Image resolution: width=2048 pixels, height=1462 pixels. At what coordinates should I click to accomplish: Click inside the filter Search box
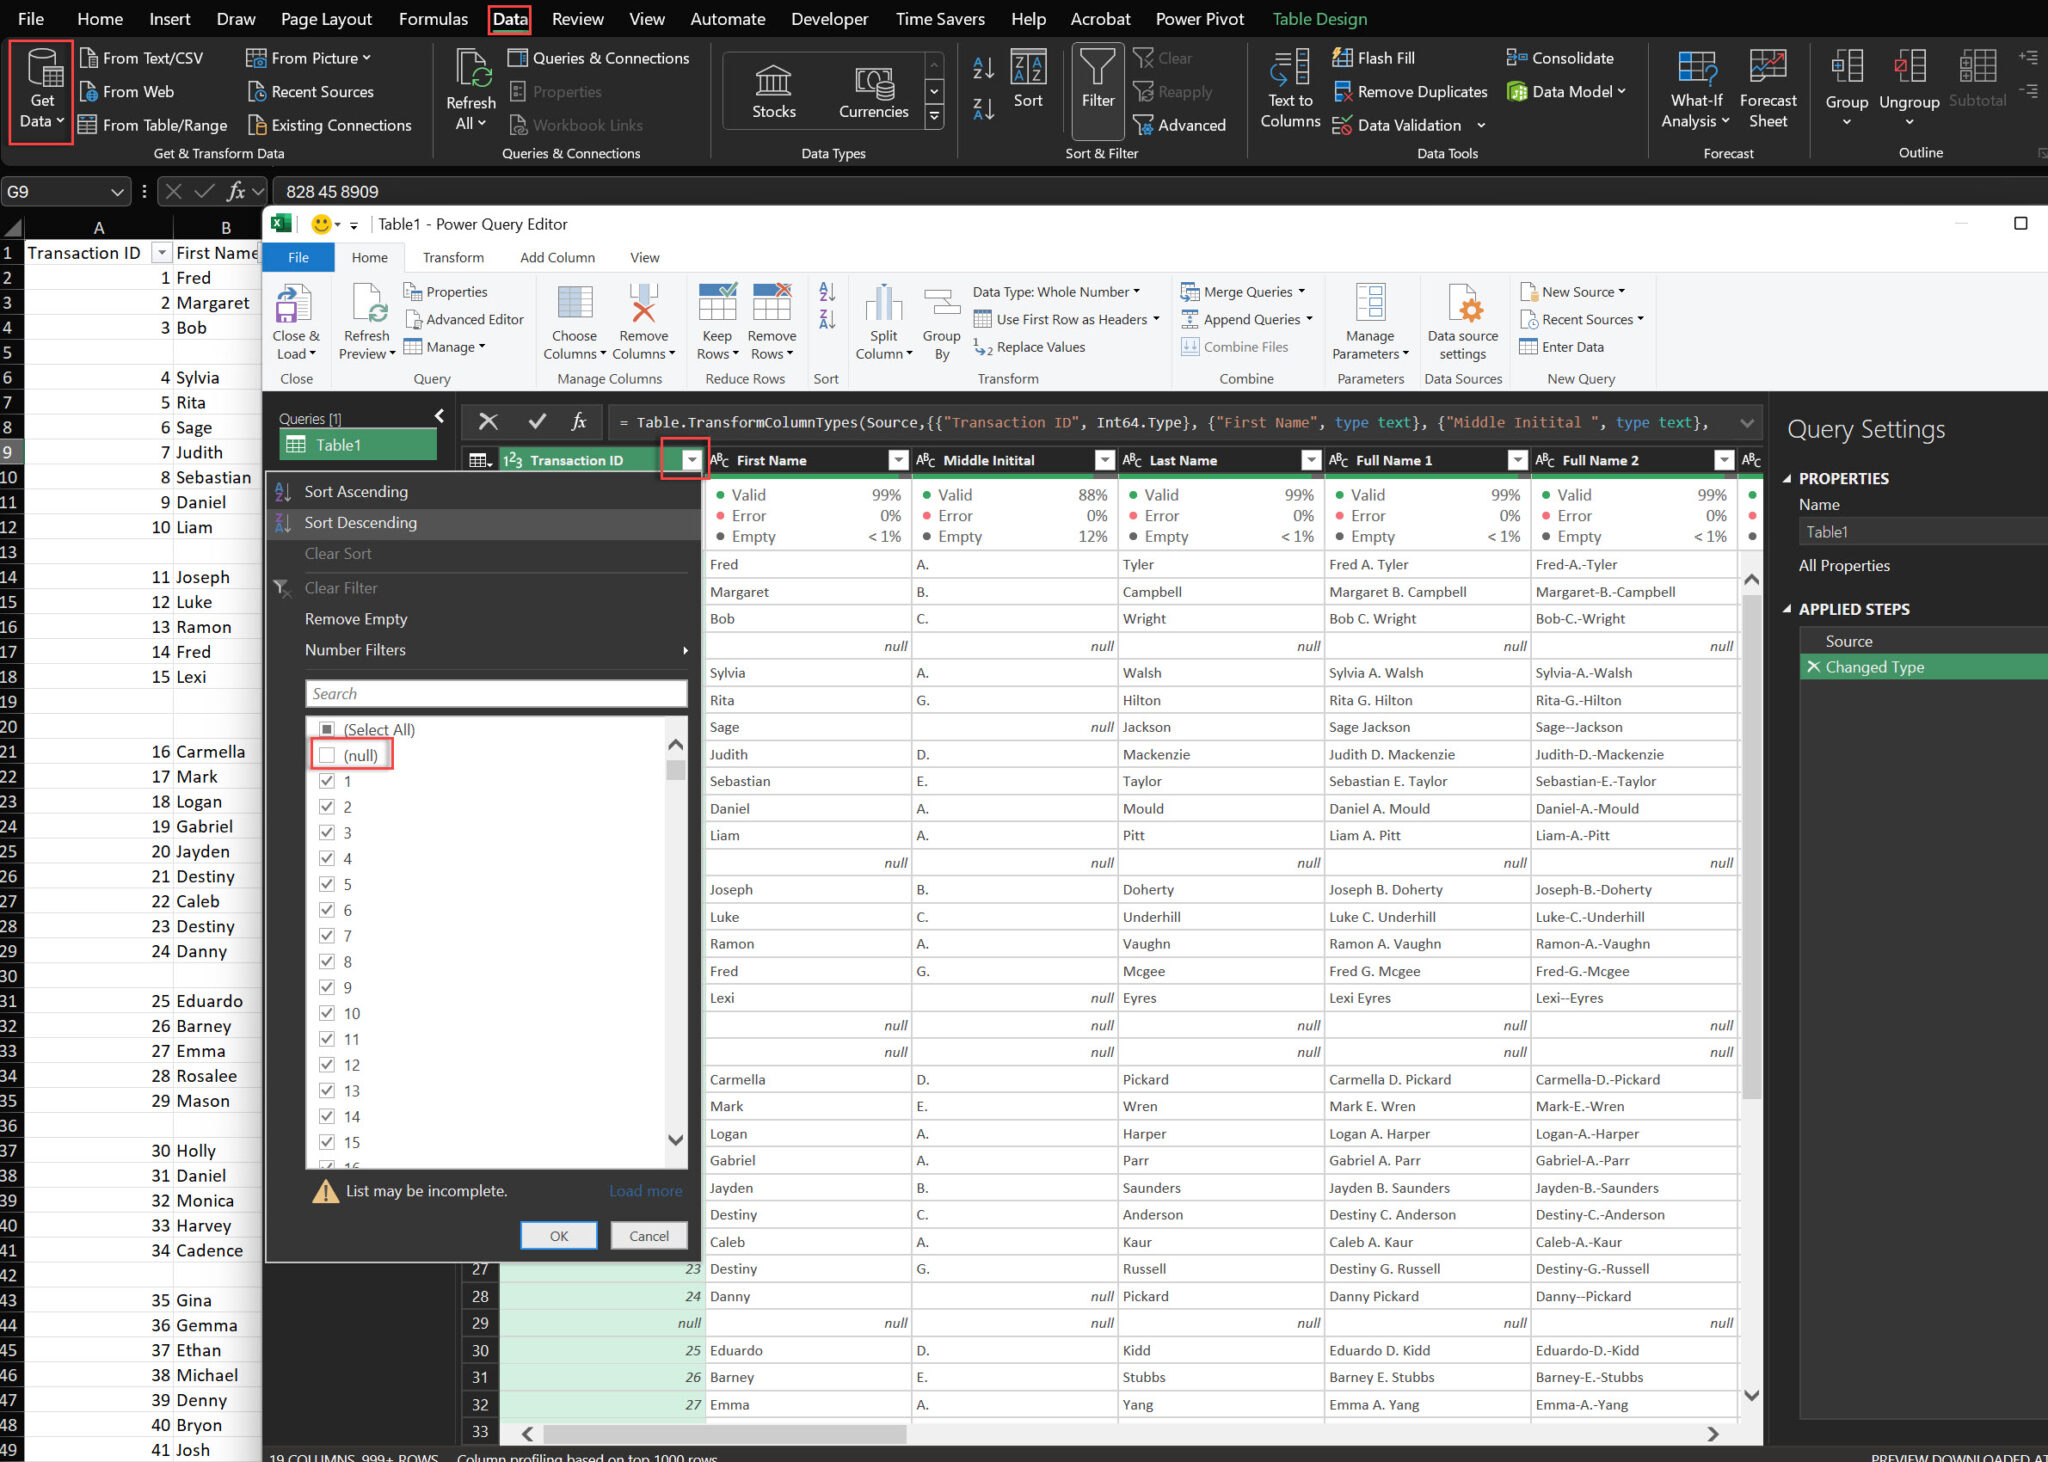(494, 693)
